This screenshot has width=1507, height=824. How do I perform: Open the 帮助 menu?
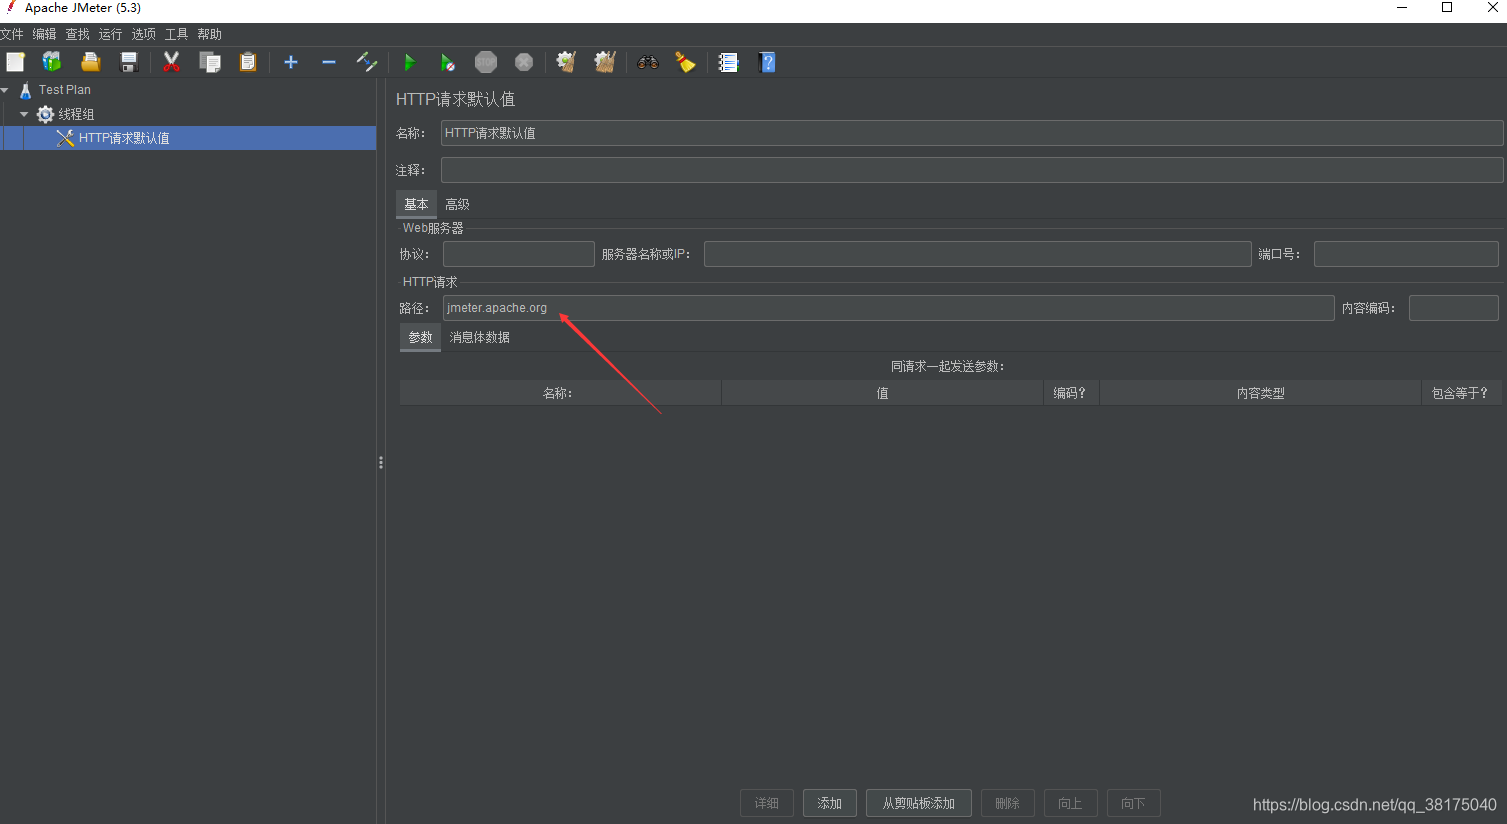[209, 34]
